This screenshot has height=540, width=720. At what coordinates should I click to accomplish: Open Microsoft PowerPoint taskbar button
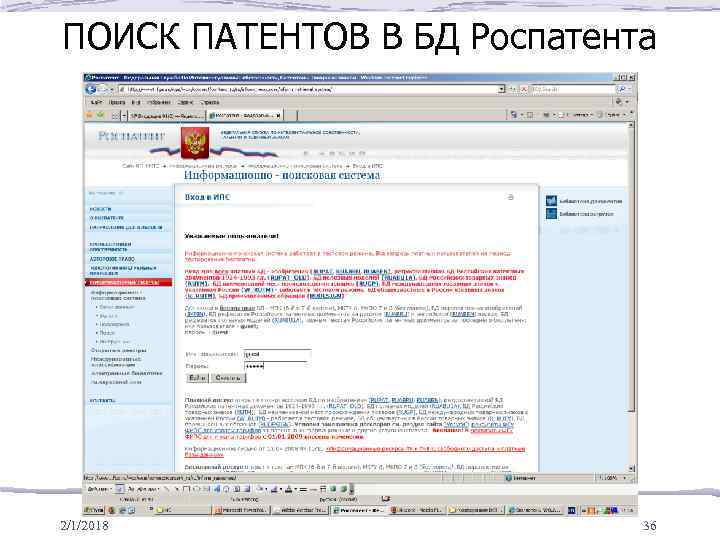[x=241, y=510]
